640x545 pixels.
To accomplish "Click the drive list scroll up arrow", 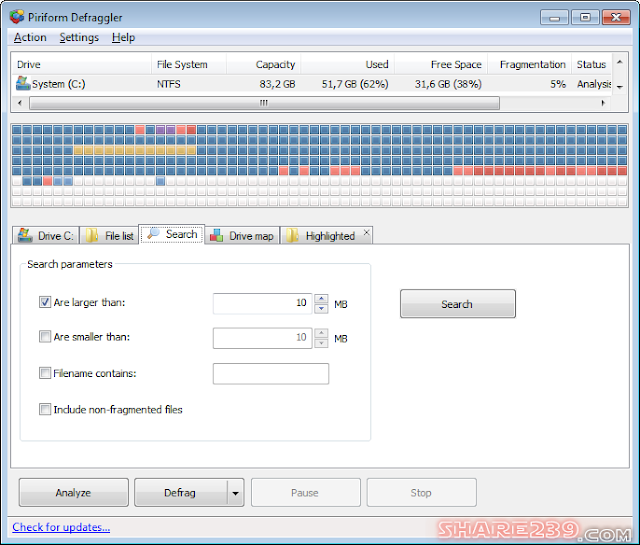I will coord(620,62).
